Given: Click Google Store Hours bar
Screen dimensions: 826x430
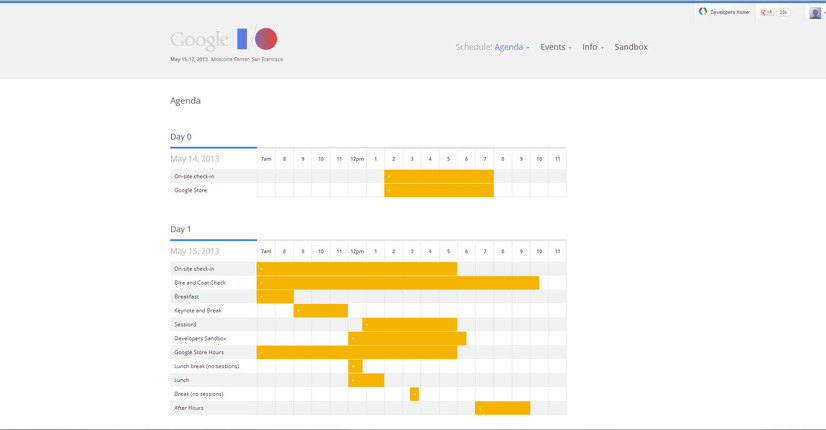Looking at the screenshot, I should pyautogui.click(x=357, y=352).
